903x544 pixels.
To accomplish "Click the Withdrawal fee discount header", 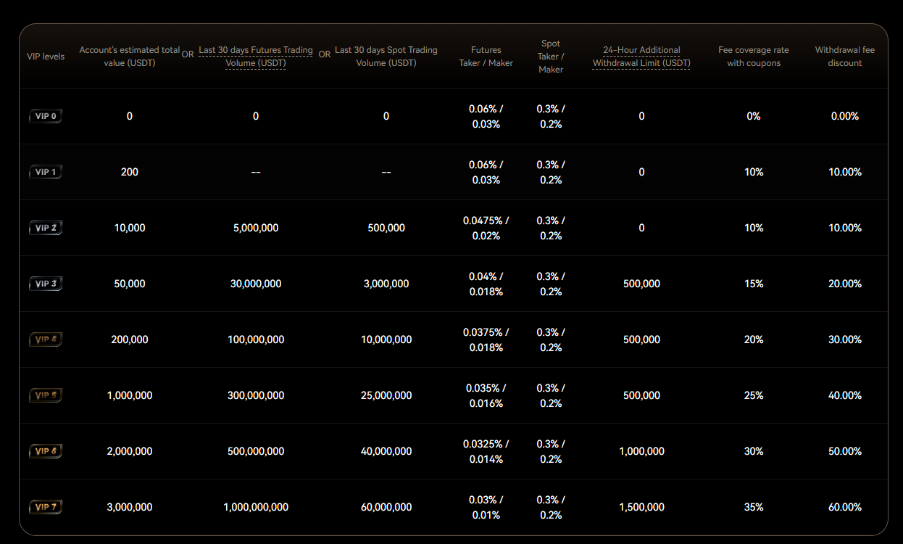I will (x=844, y=56).
